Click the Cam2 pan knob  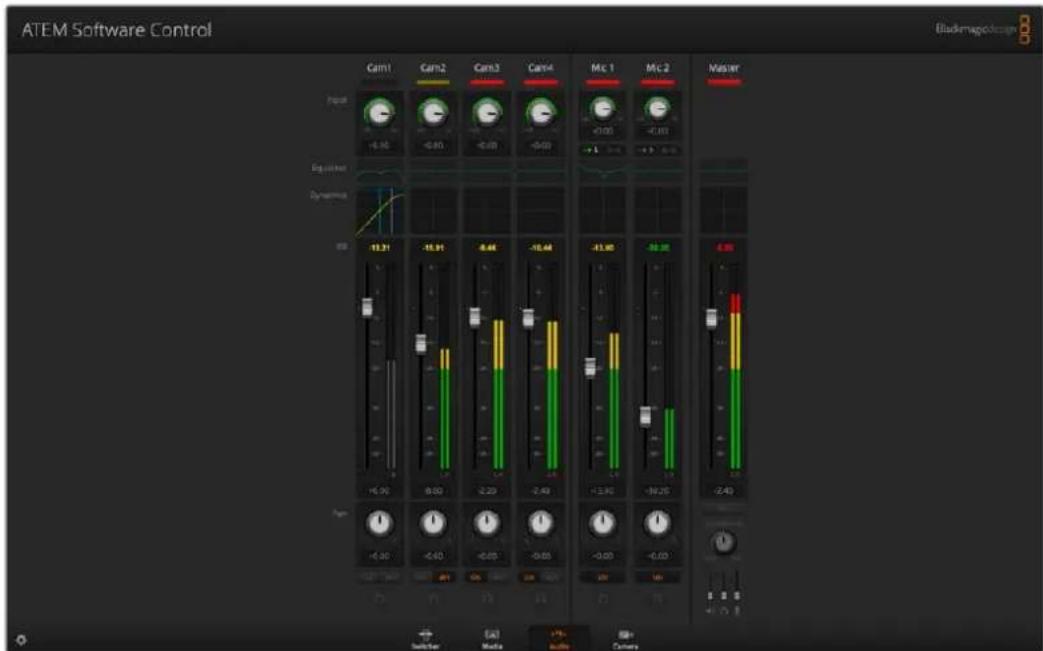point(433,523)
